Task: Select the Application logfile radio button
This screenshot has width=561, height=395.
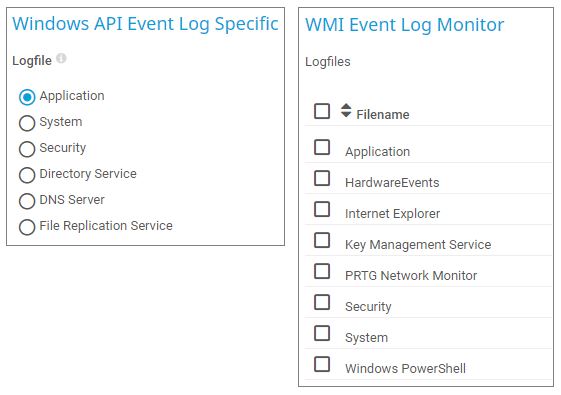Action: coord(27,97)
